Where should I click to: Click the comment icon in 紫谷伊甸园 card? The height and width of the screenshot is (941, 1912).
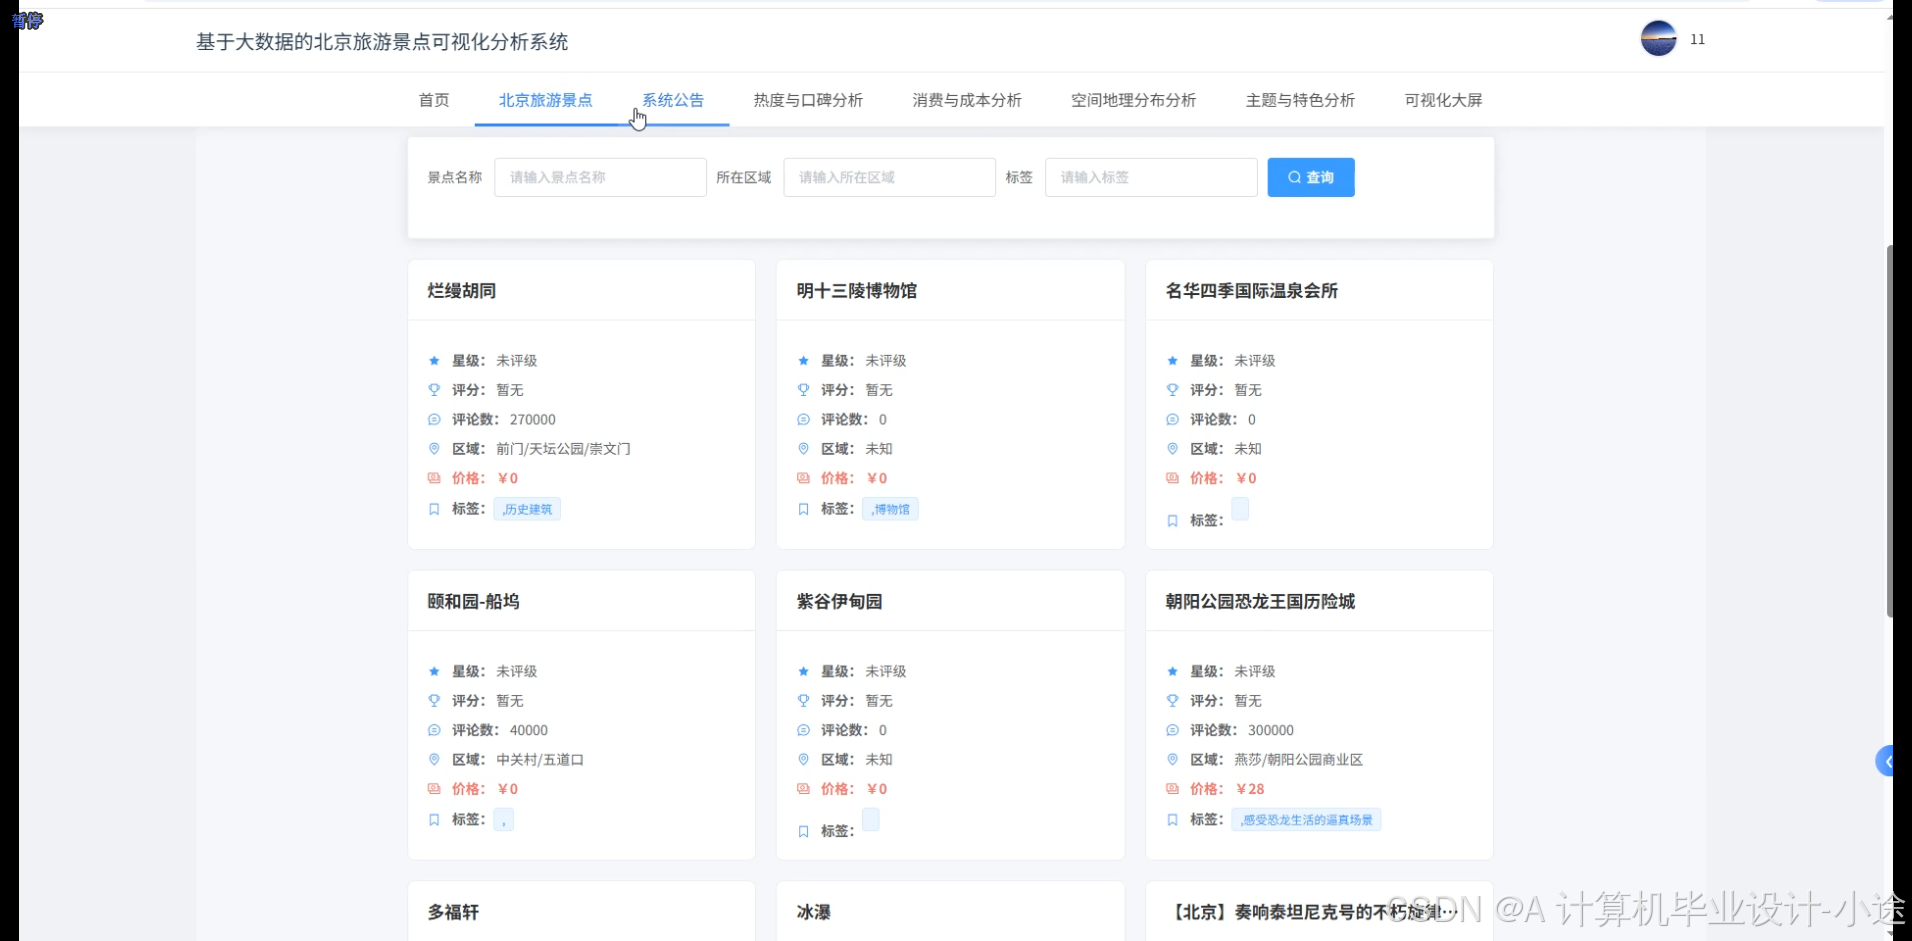point(803,731)
